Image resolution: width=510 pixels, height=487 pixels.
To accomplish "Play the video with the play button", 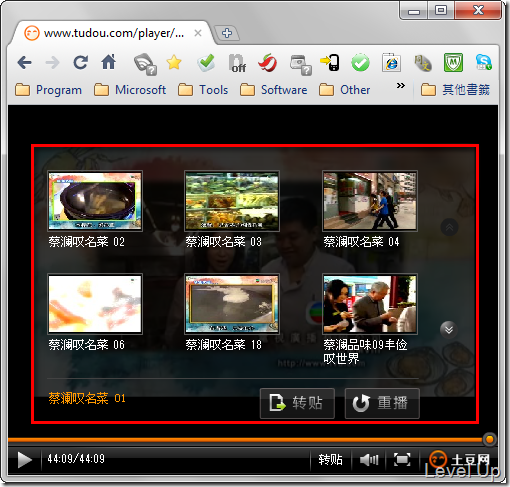I will [x=25, y=460].
